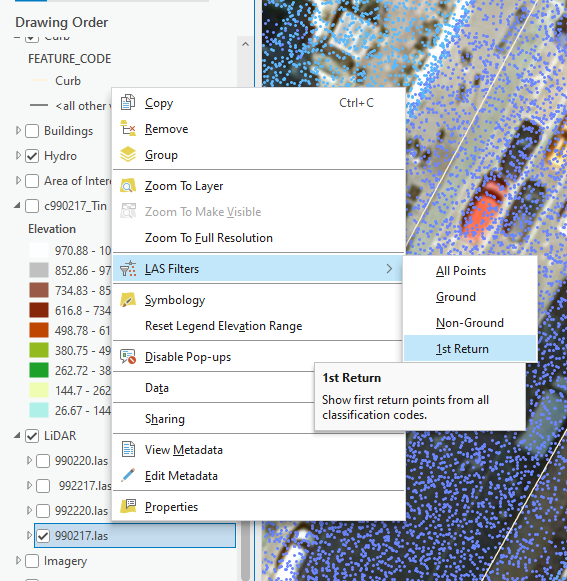This screenshot has width=567, height=581.
Task: Expand the 992220.las layer
Action: [x=29, y=510]
